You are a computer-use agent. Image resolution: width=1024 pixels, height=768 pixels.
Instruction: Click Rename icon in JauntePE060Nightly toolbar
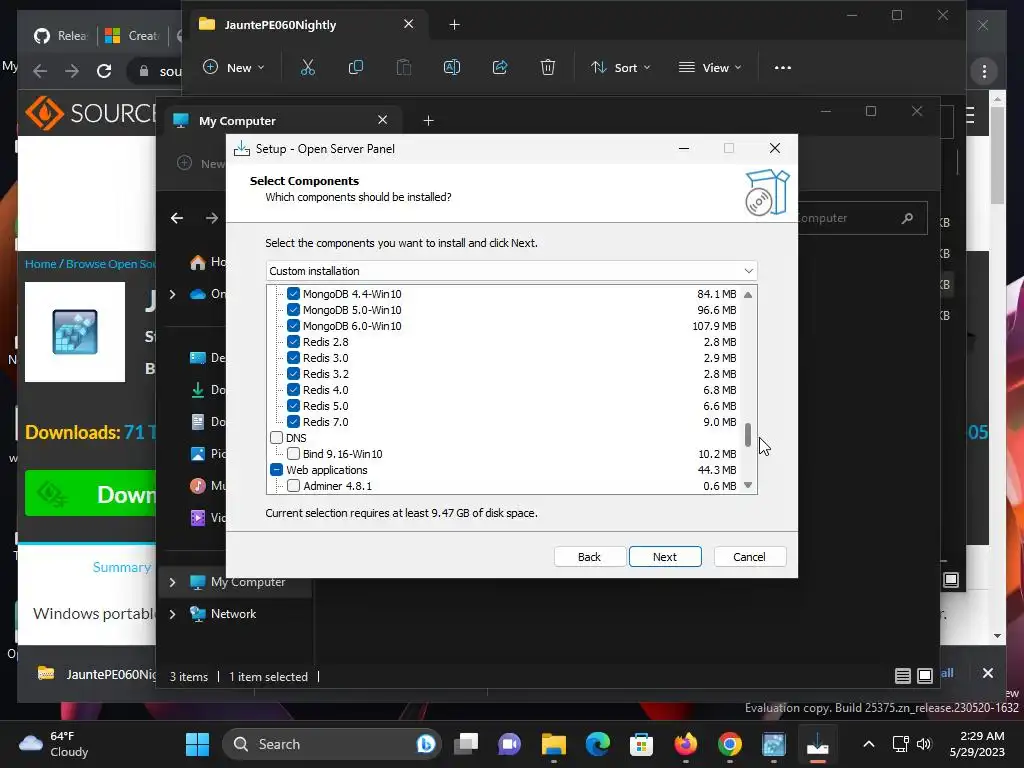pos(452,67)
